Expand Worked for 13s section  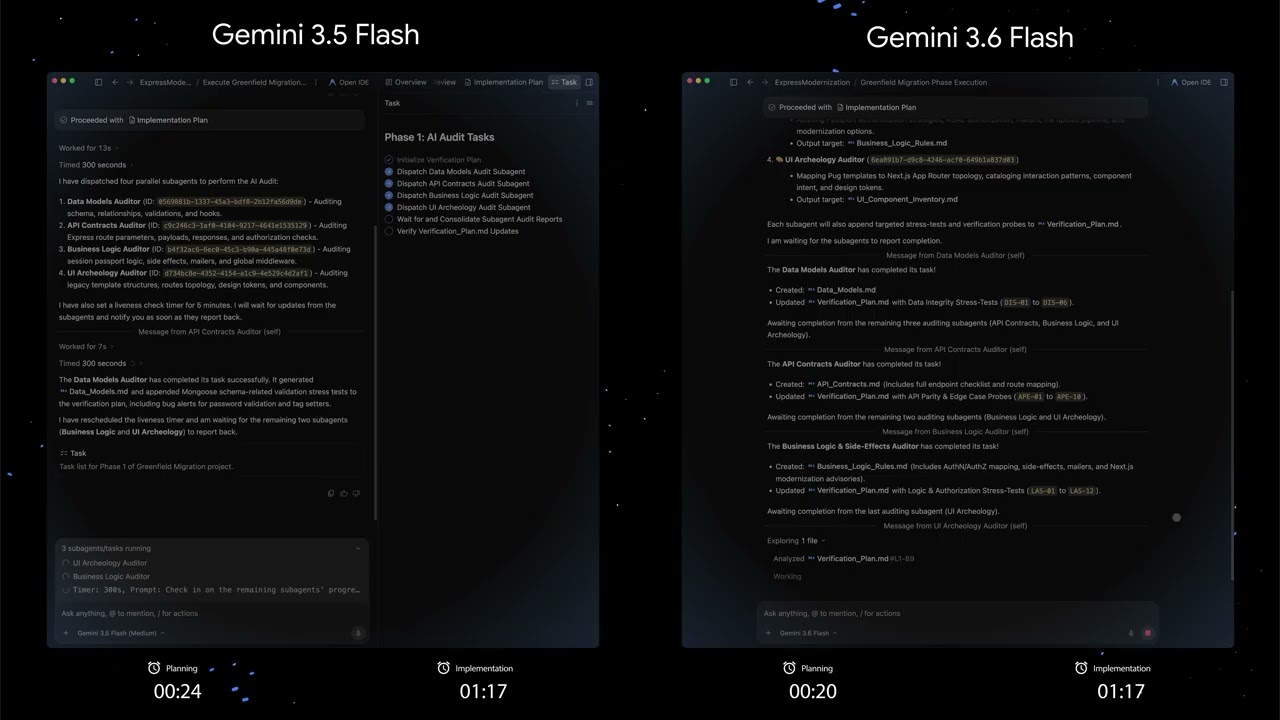(x=88, y=148)
